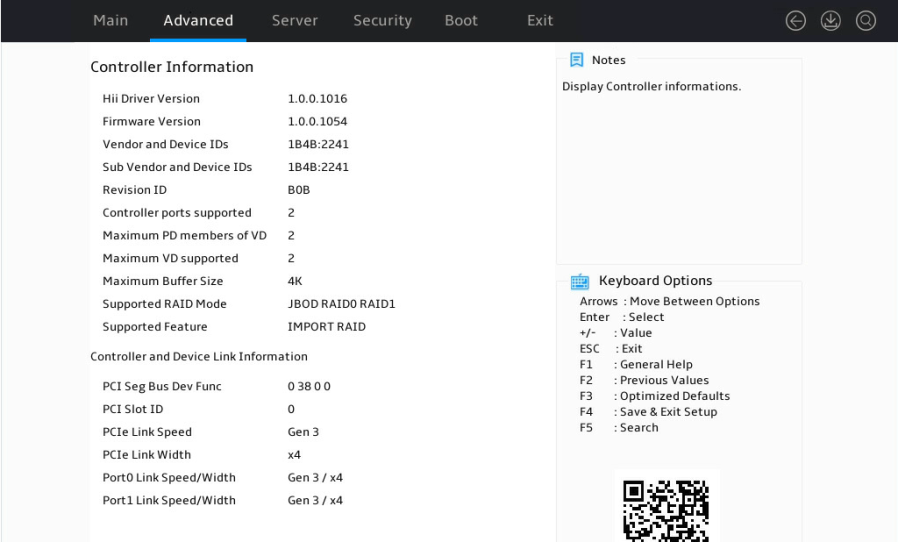Click the F3 Optimized Defaults entry

(x=655, y=396)
